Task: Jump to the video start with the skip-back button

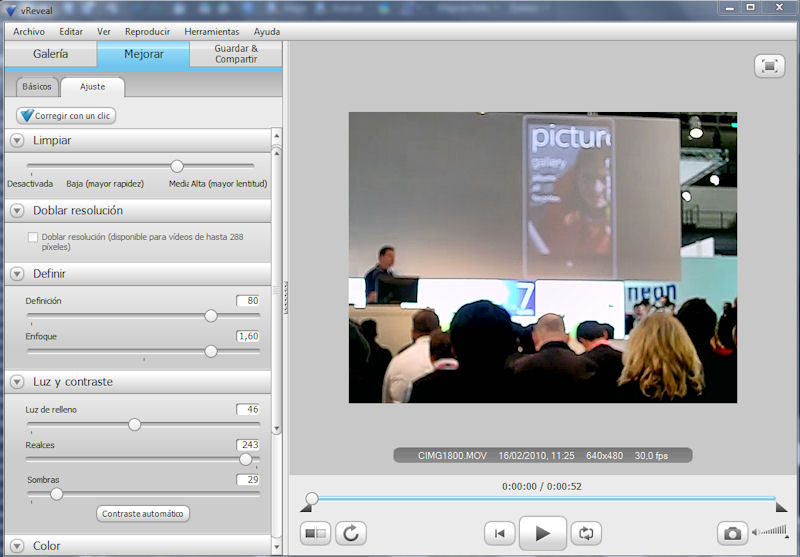Action: (499, 534)
